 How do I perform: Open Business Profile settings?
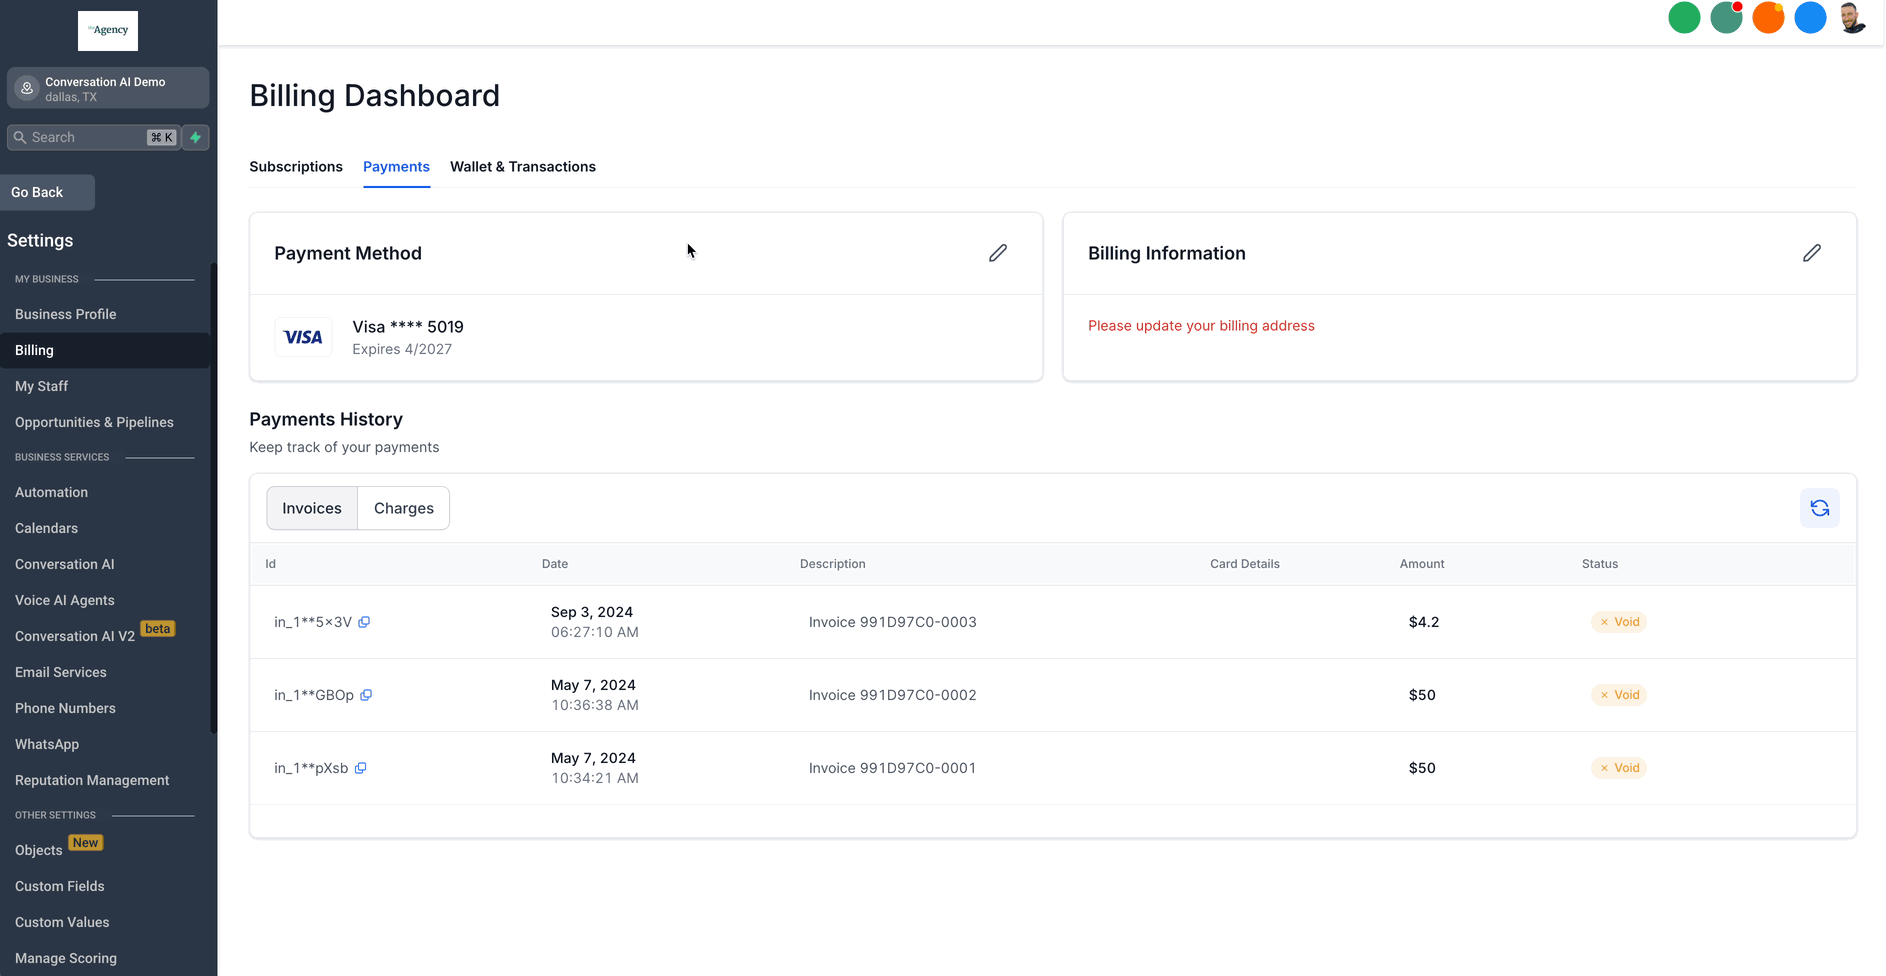click(x=66, y=314)
